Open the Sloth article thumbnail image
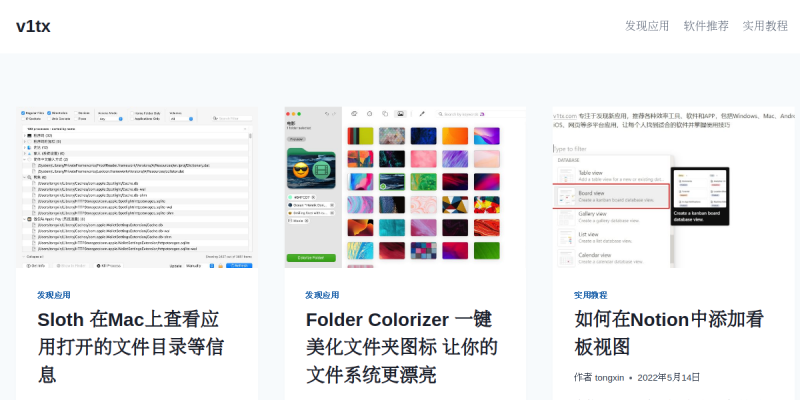Image resolution: width=800 pixels, height=400 pixels. 137,187
